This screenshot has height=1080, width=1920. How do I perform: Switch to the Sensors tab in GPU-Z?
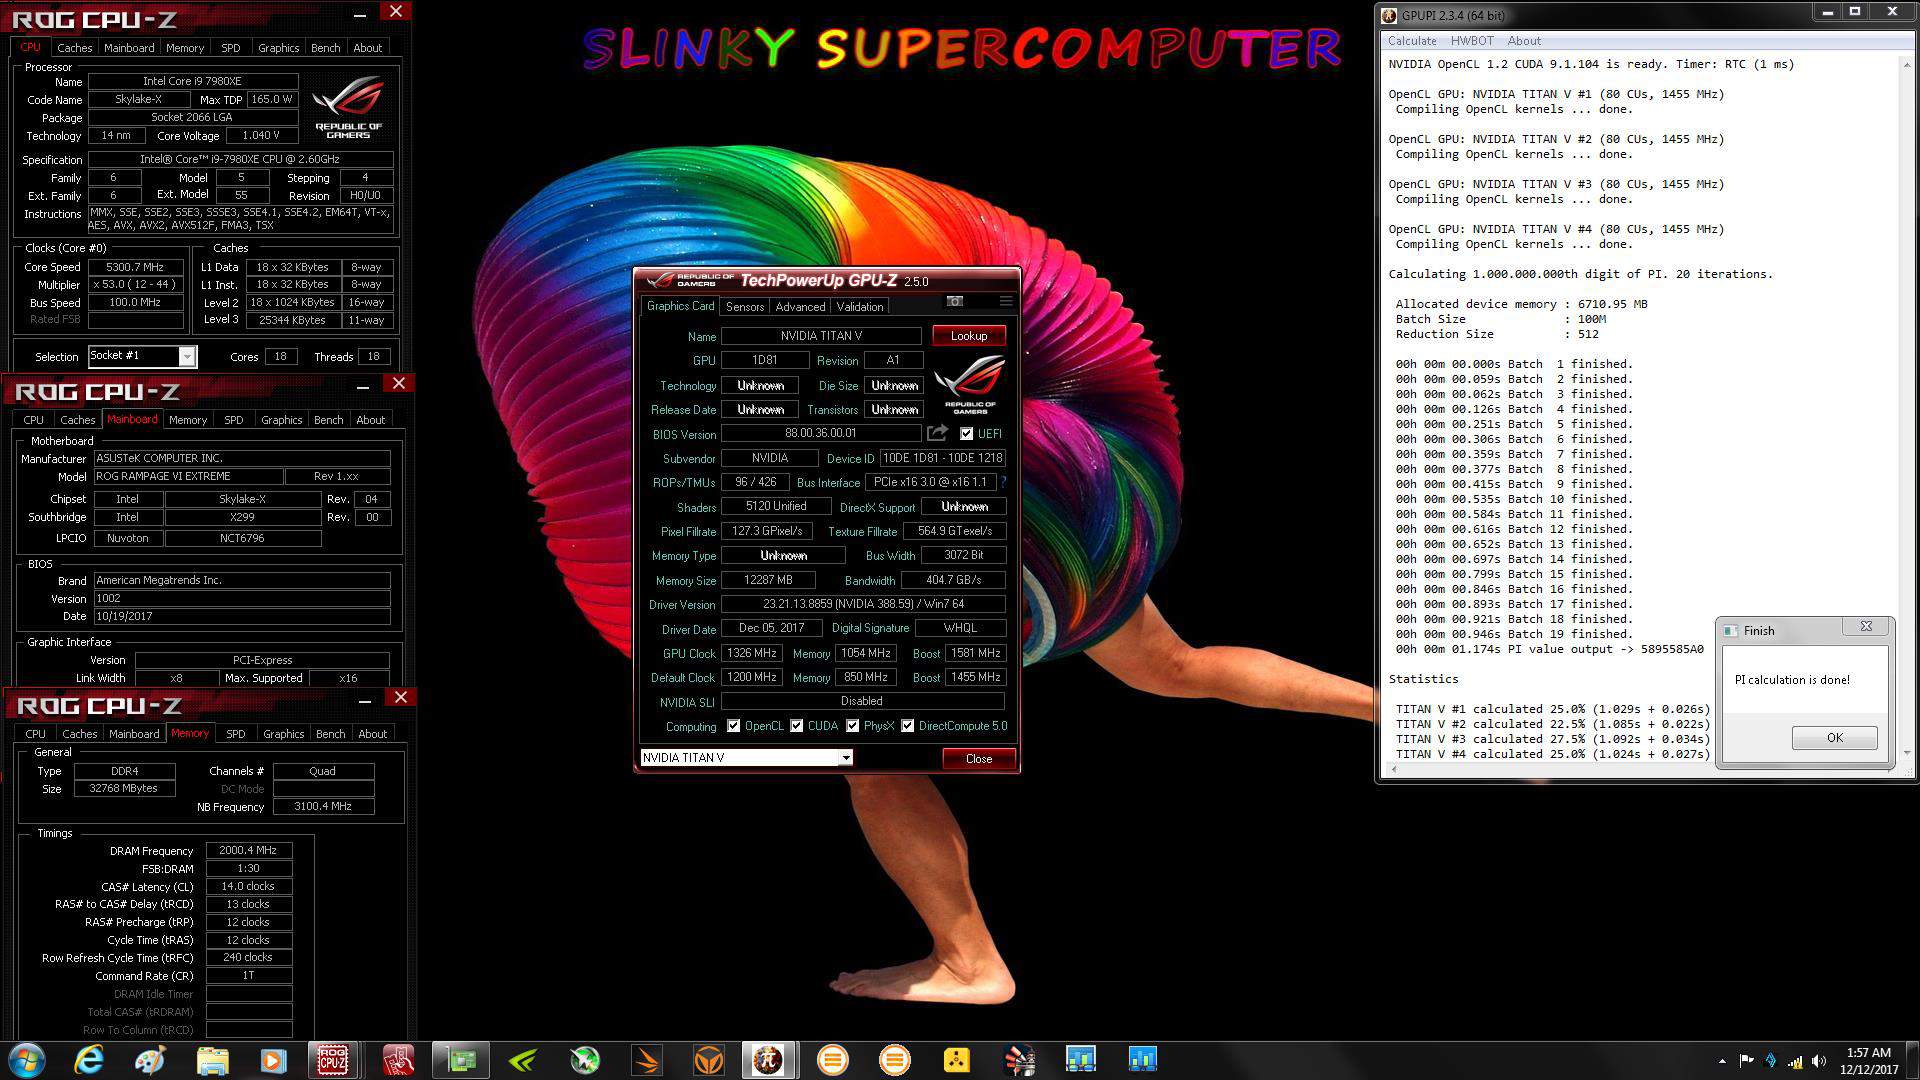(x=745, y=307)
